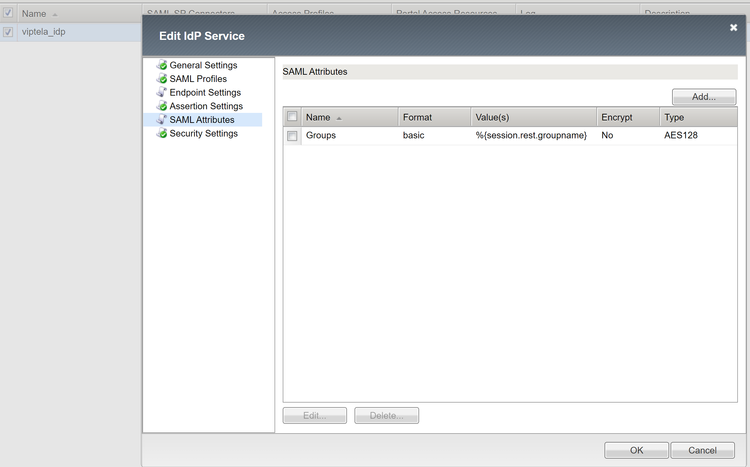Click the Add attribute button

[x=704, y=97]
